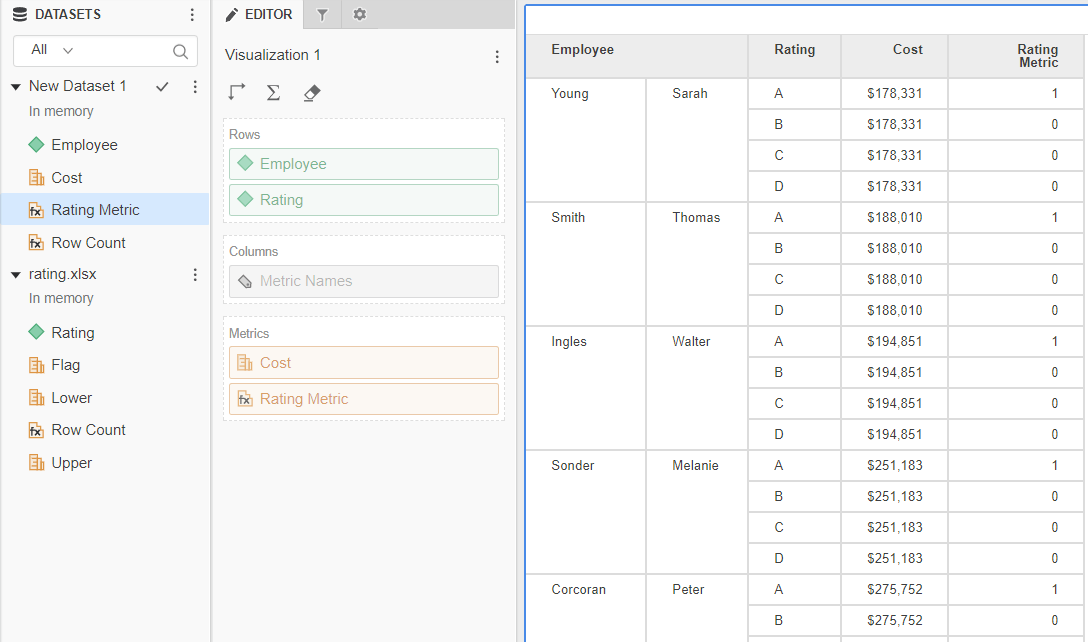Viewport: 1088px width, 642px height.
Task: Click the Employee chip in Rows
Action: (x=364, y=164)
